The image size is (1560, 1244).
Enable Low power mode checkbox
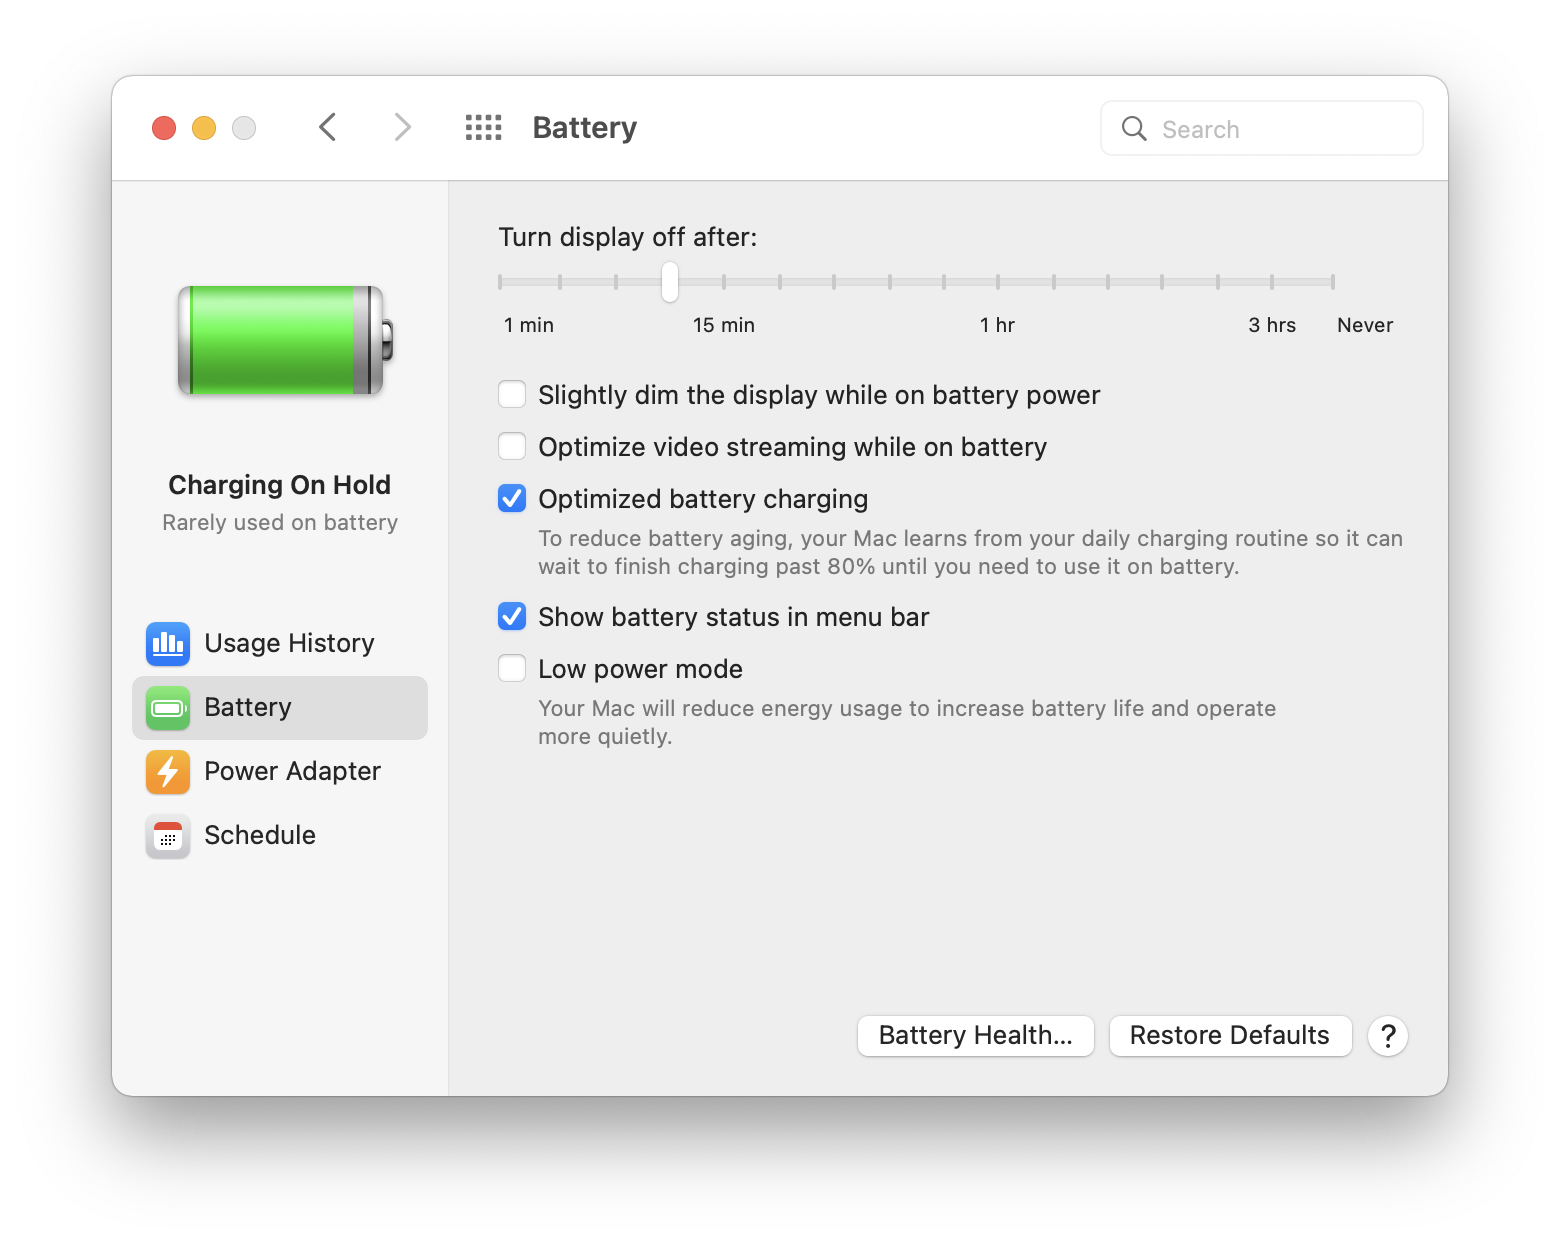coord(512,668)
